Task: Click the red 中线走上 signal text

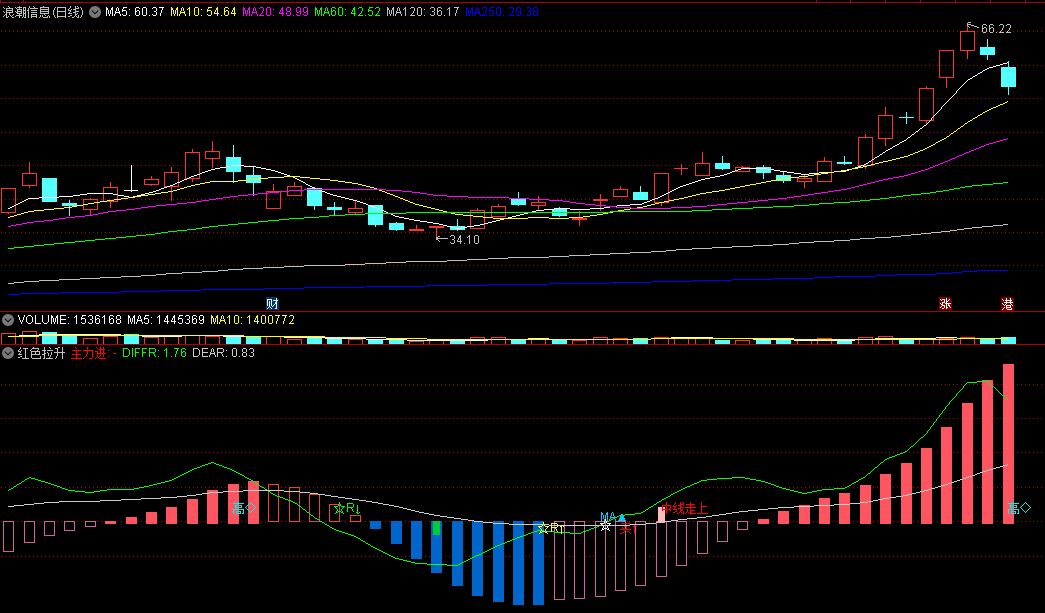Action: pos(684,509)
